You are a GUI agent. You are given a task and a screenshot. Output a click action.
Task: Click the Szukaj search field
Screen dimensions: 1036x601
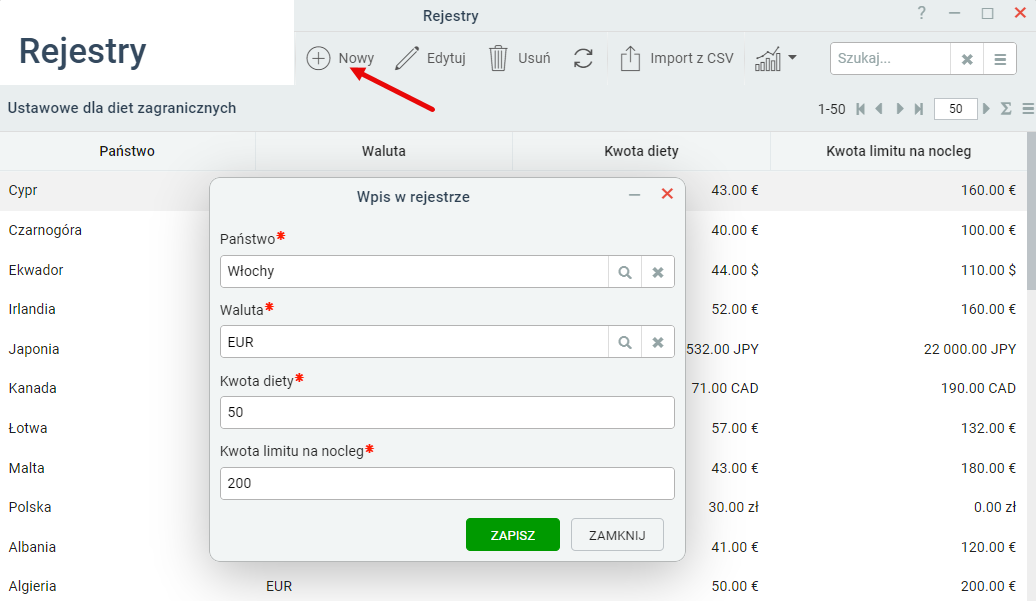coord(890,59)
